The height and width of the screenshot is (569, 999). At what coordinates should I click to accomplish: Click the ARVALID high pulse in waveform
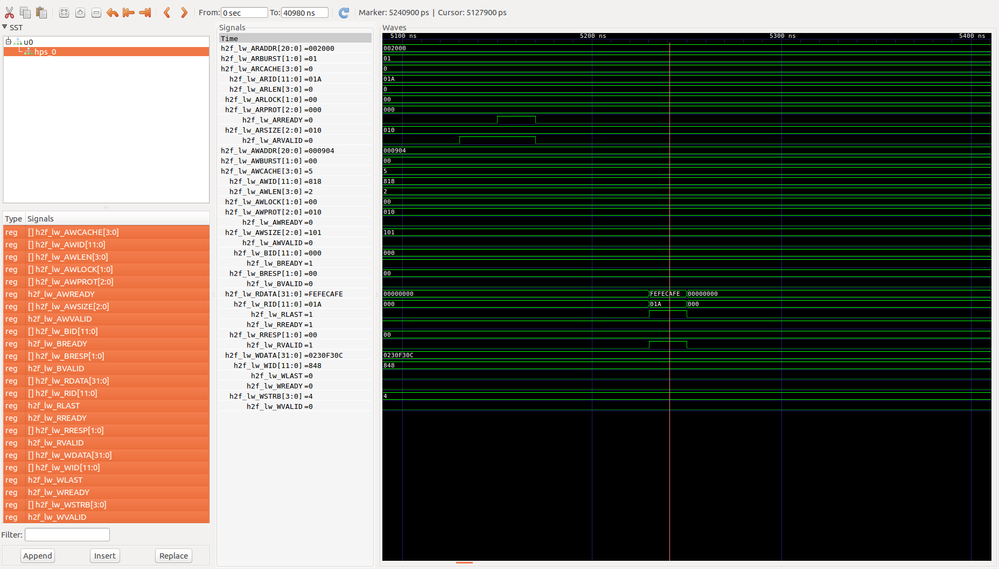(x=498, y=140)
